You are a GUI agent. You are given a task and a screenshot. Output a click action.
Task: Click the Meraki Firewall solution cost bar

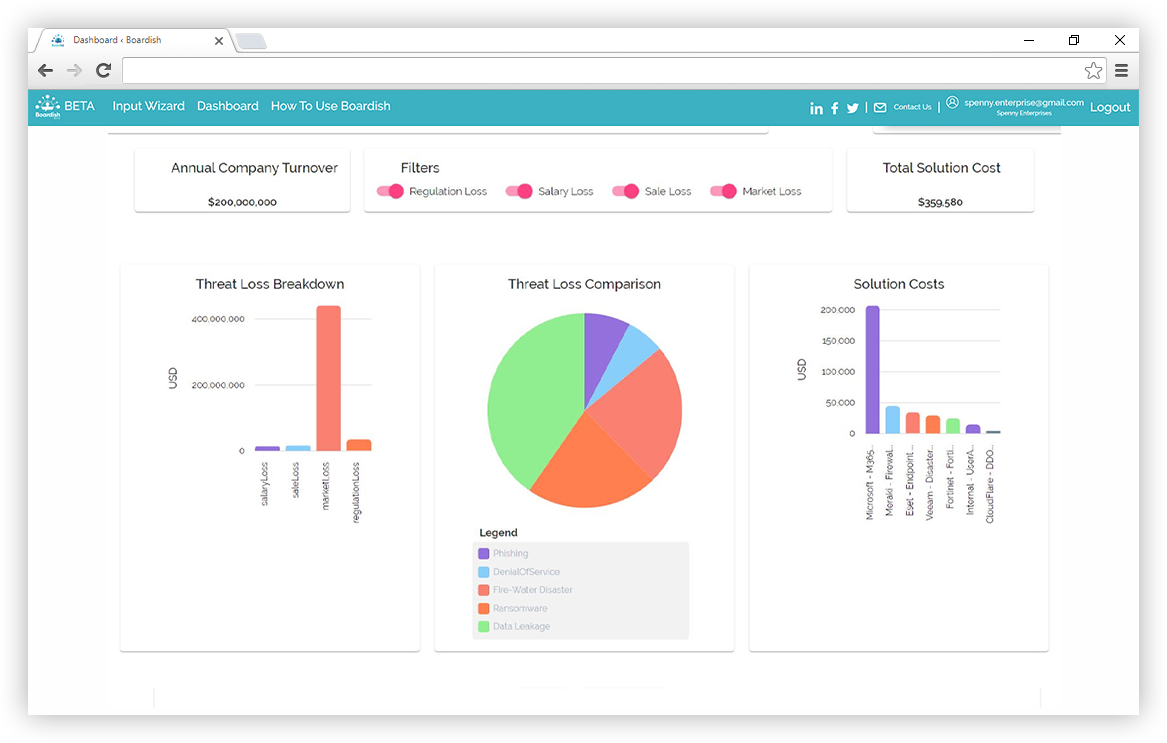(x=892, y=420)
